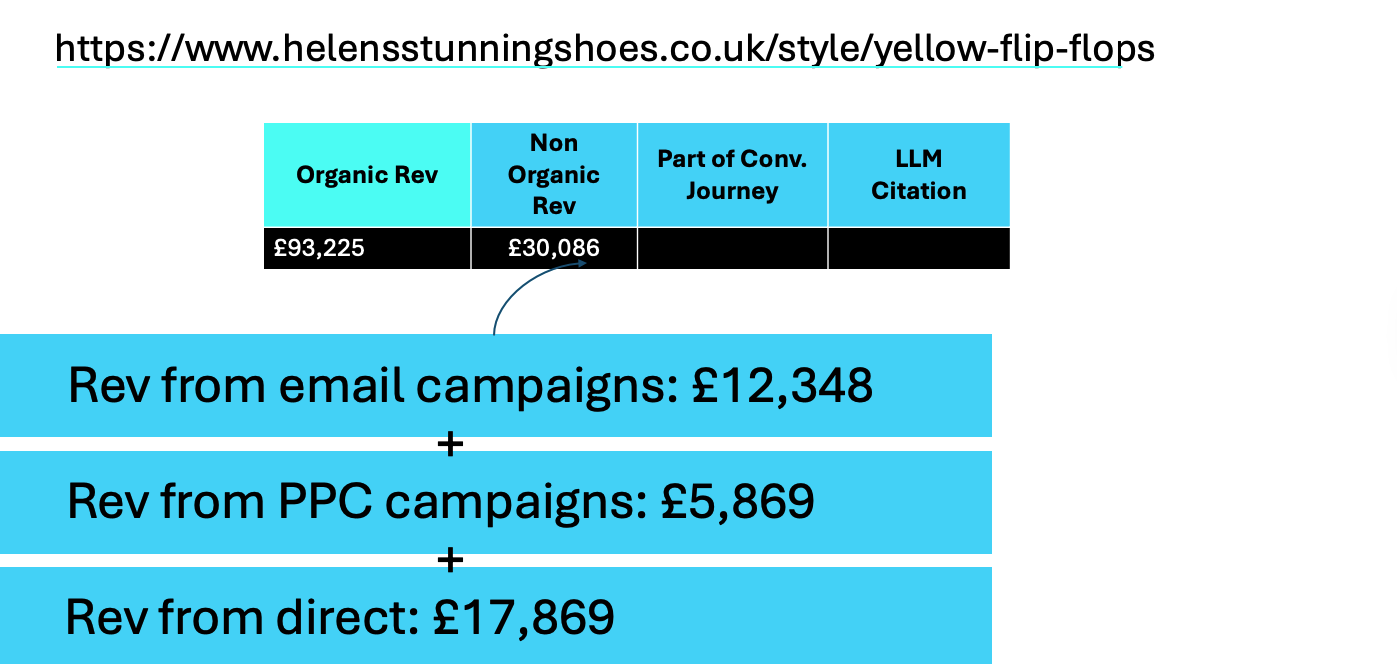Click the £5,869 PPC revenue figure
Screen dimensions: 1397x664
pos(738,502)
